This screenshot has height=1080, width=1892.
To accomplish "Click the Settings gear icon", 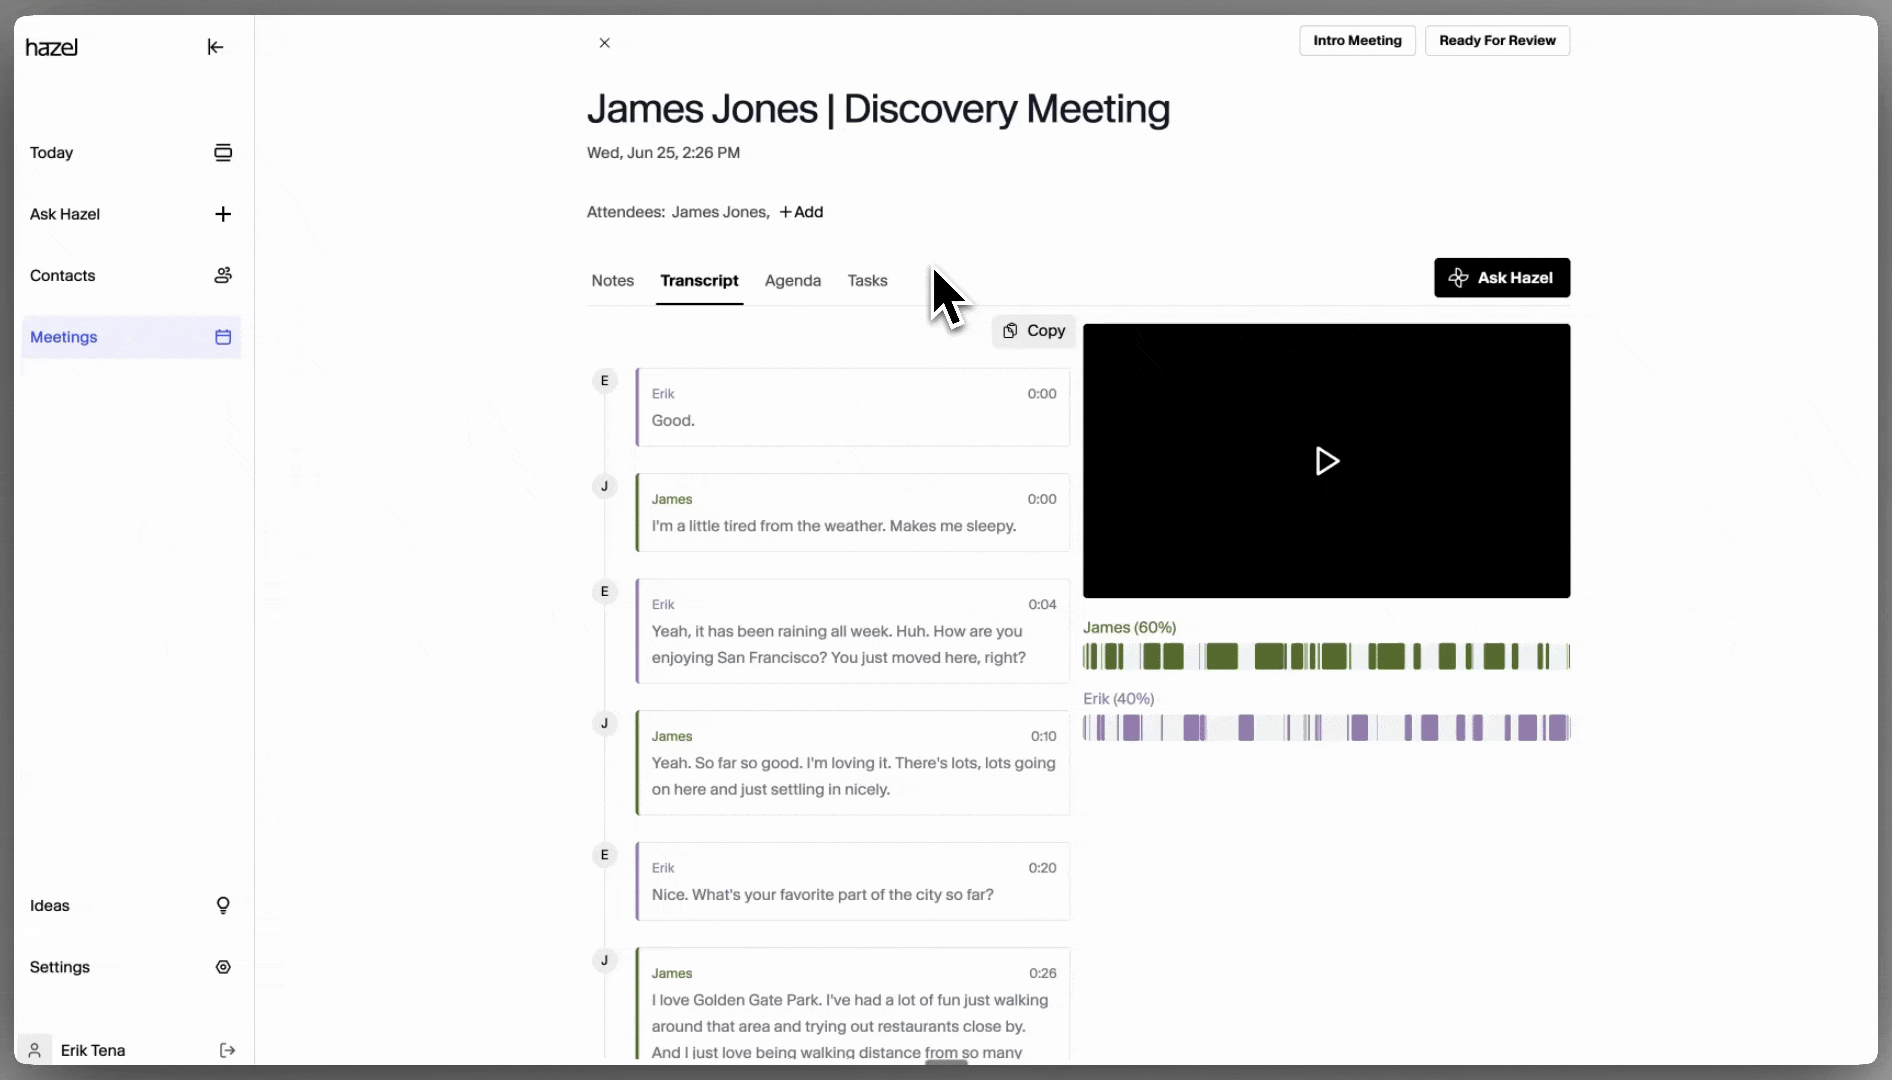I will point(223,967).
